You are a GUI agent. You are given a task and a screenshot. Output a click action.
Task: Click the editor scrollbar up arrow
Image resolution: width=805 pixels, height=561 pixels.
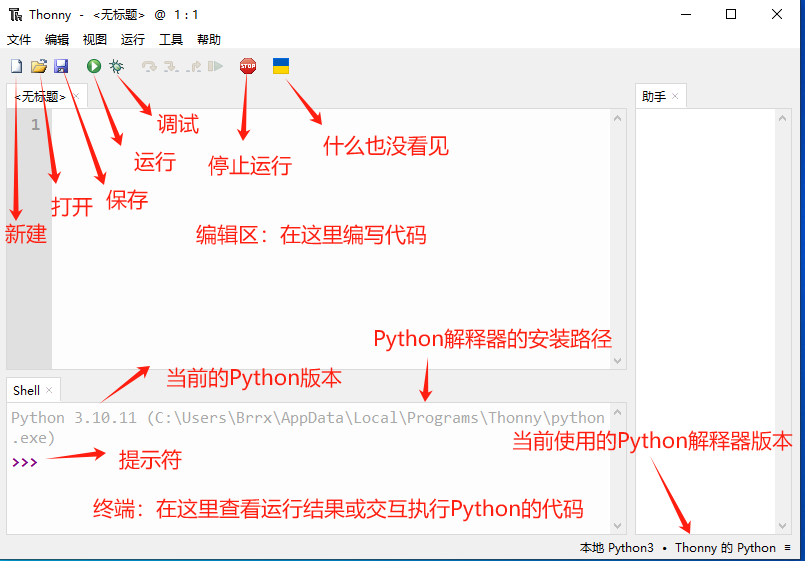pos(618,119)
